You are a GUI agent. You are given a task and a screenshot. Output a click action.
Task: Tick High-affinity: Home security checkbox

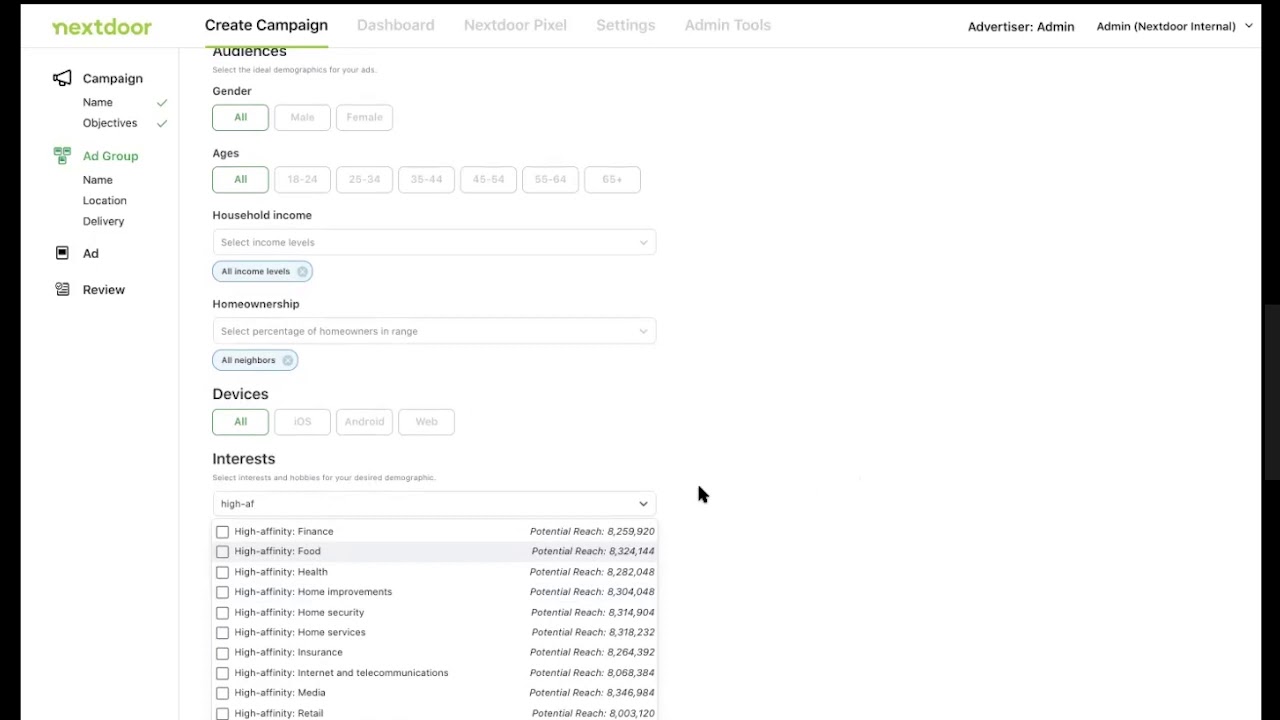[222, 612]
